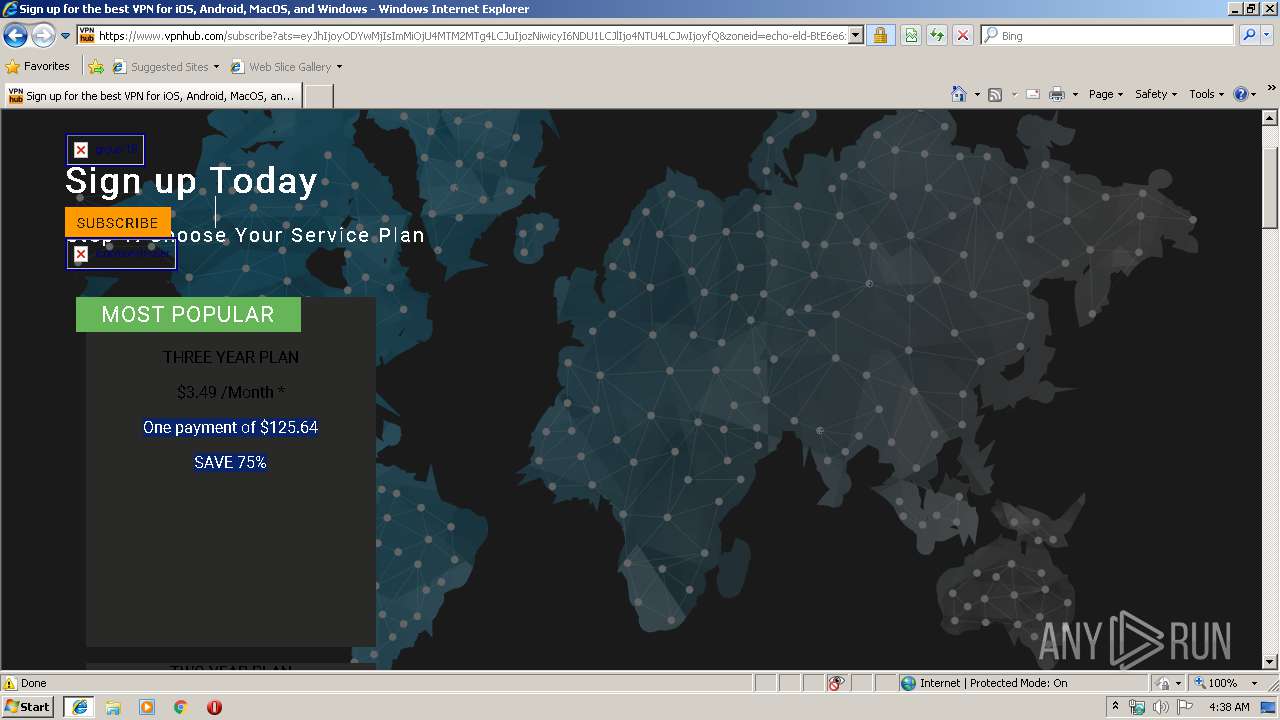1280x720 pixels.
Task: Select the MOST POPULAR green banner
Action: point(188,314)
